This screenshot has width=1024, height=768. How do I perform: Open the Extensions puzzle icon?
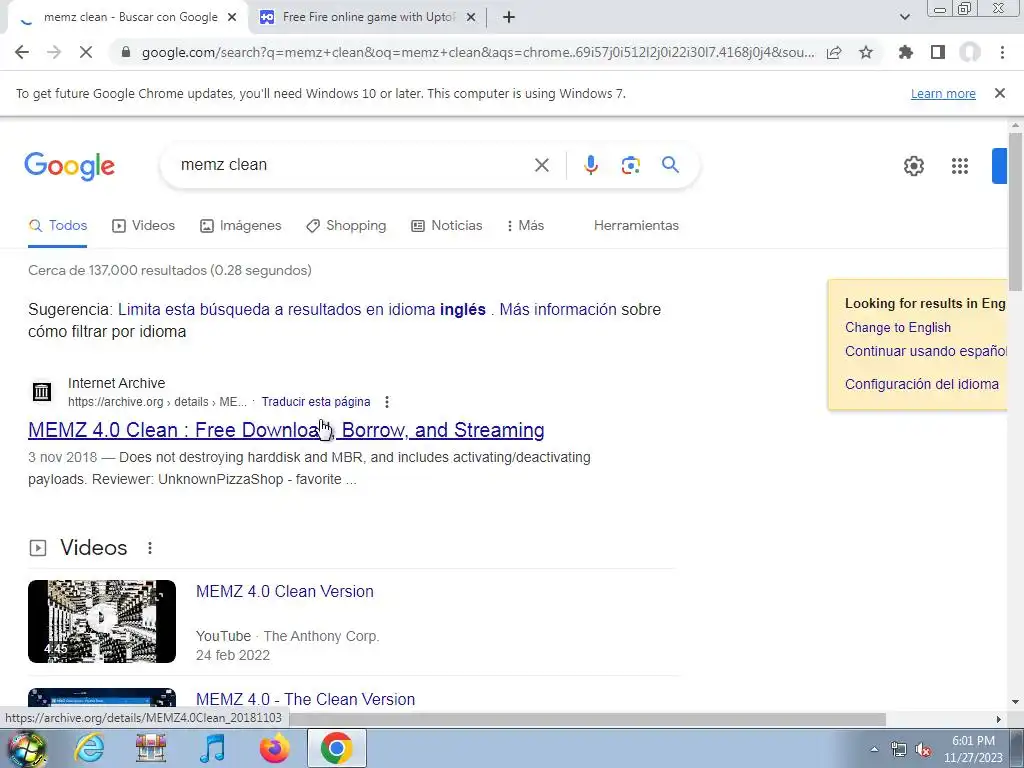click(x=906, y=52)
